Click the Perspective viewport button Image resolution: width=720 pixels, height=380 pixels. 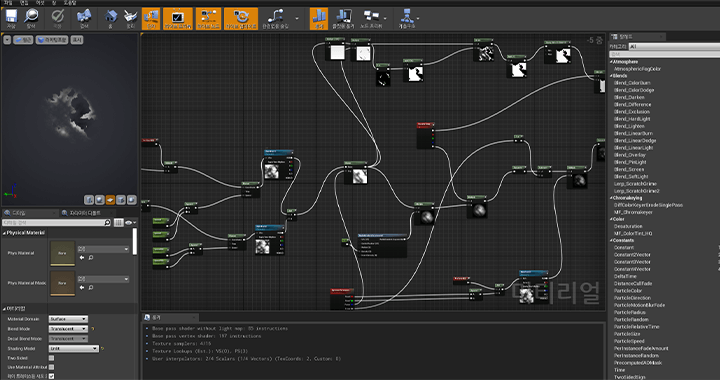tap(23, 40)
